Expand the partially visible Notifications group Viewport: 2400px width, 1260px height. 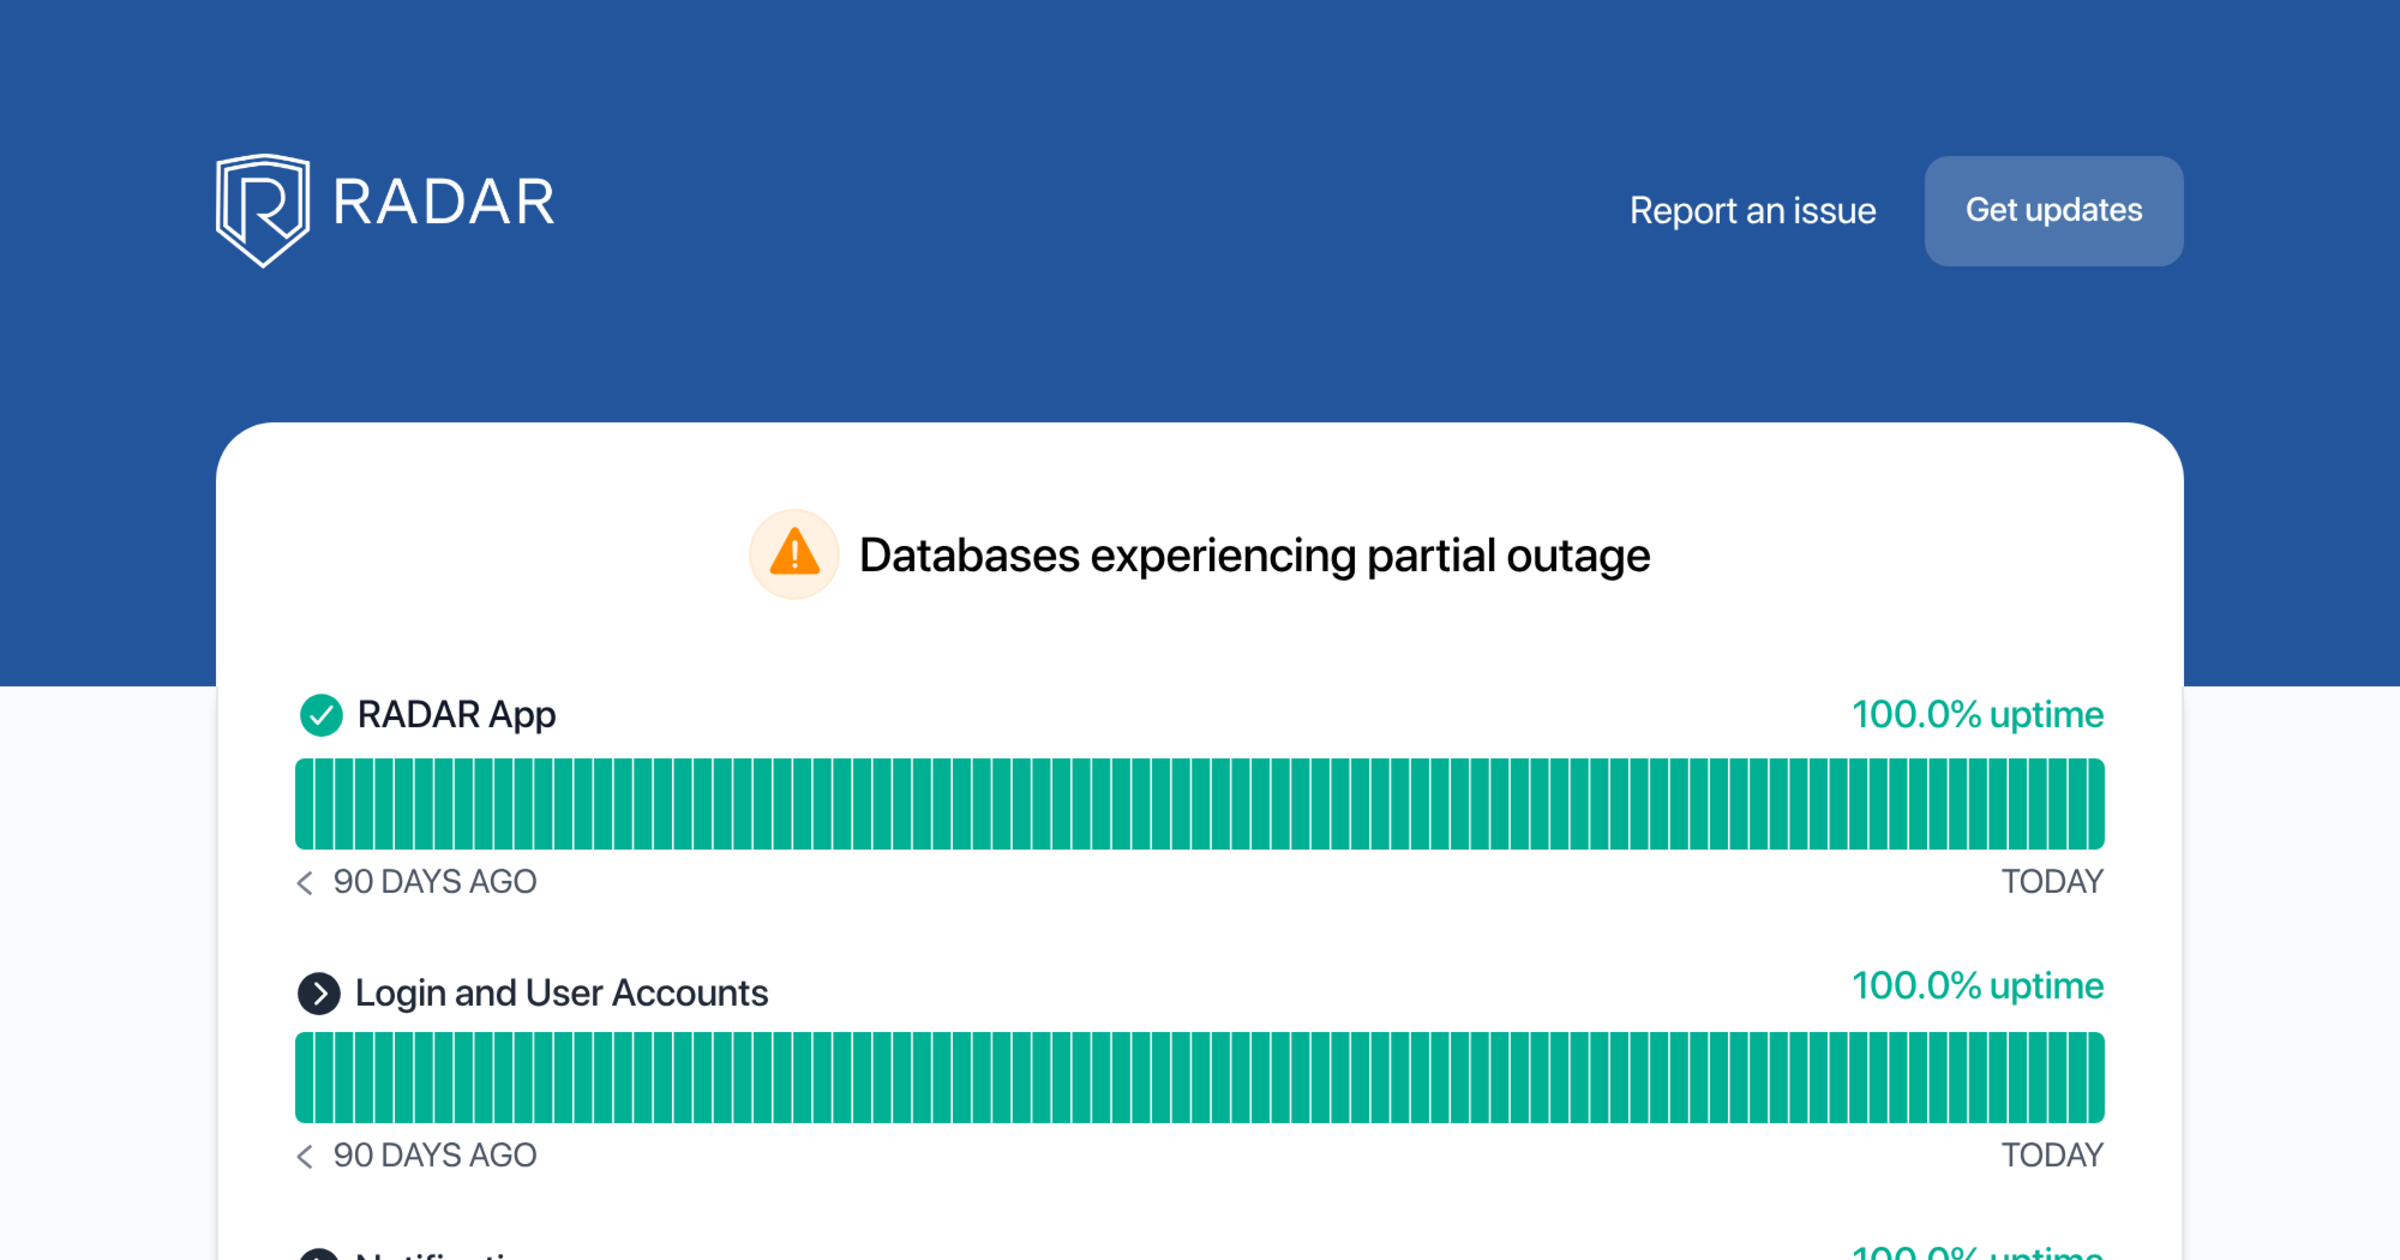pyautogui.click(x=319, y=1254)
